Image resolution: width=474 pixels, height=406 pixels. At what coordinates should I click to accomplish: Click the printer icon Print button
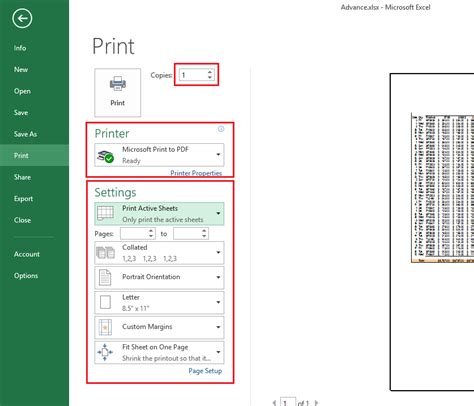pyautogui.click(x=118, y=93)
